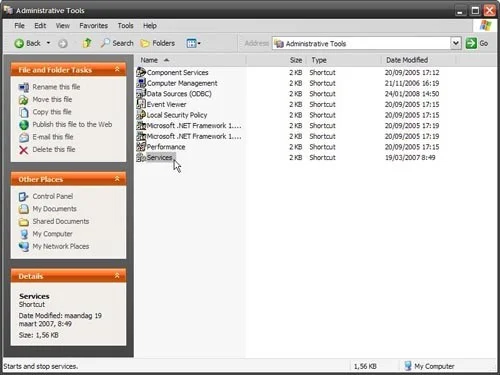Click Move this file link
Viewport: 500px width, 375px height.
(x=52, y=99)
